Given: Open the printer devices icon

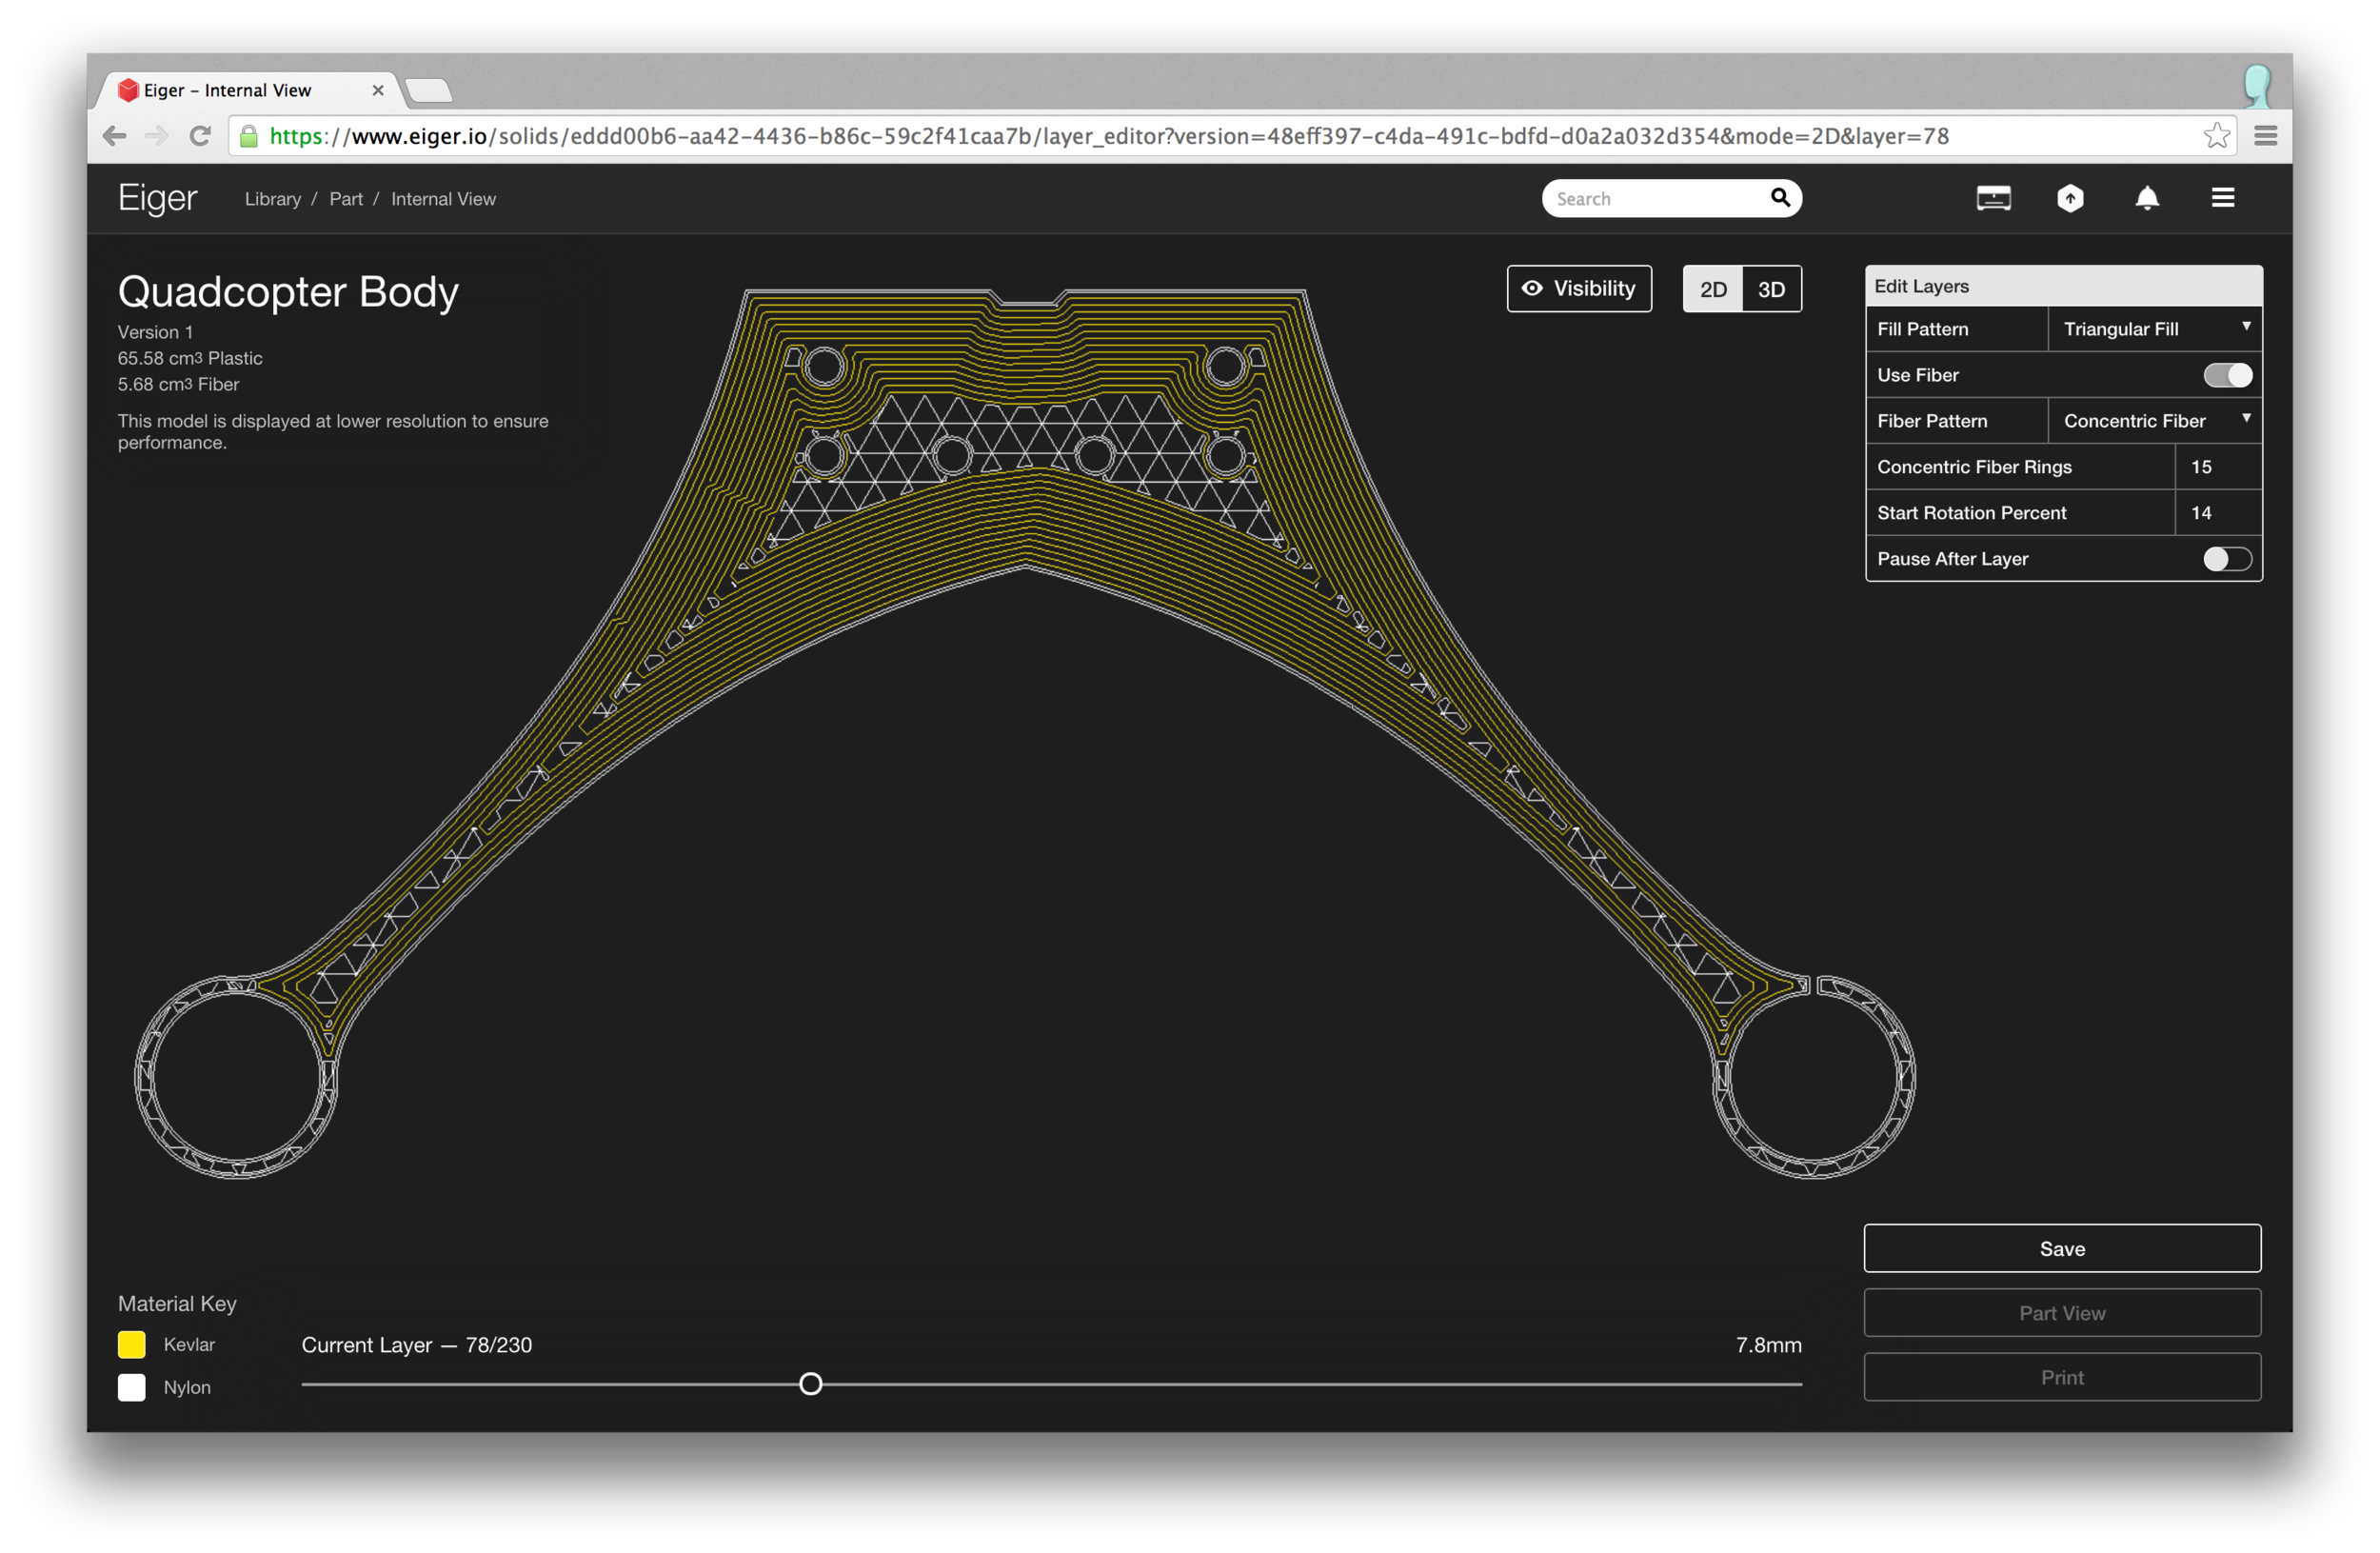Looking at the screenshot, I should tap(1993, 198).
